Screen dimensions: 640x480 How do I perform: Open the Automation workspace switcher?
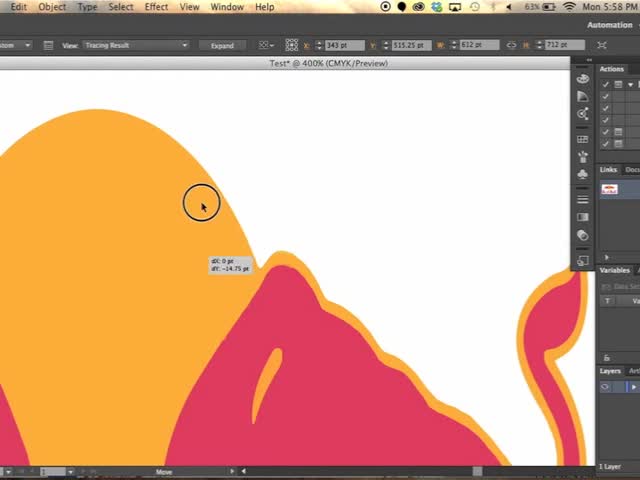[x=612, y=25]
